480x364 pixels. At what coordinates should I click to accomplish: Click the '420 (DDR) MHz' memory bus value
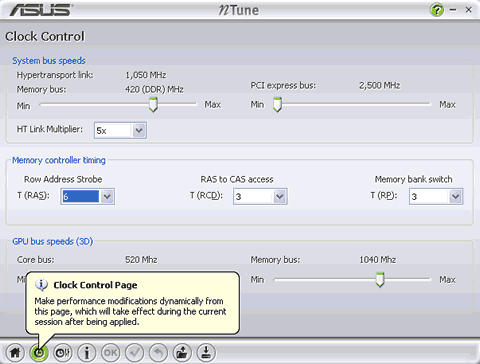point(154,89)
